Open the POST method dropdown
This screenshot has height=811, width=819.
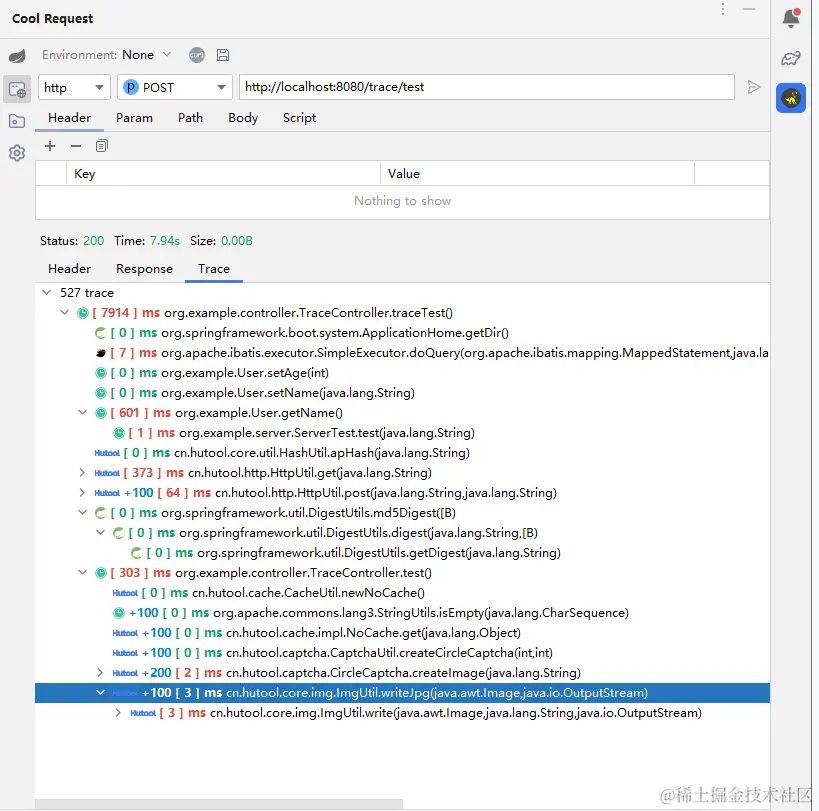click(174, 87)
